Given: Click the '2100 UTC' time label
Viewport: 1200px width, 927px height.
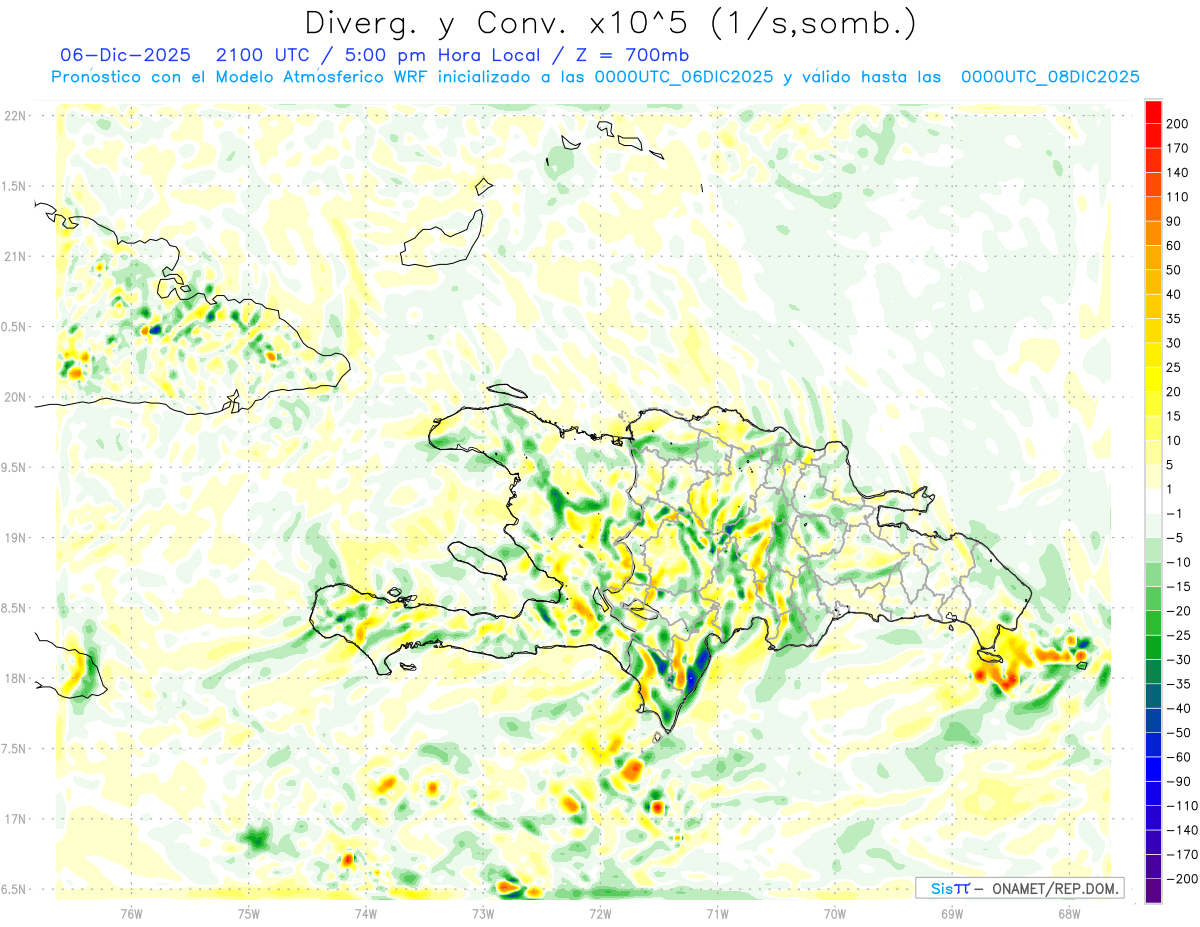Looking at the screenshot, I should pyautogui.click(x=264, y=55).
